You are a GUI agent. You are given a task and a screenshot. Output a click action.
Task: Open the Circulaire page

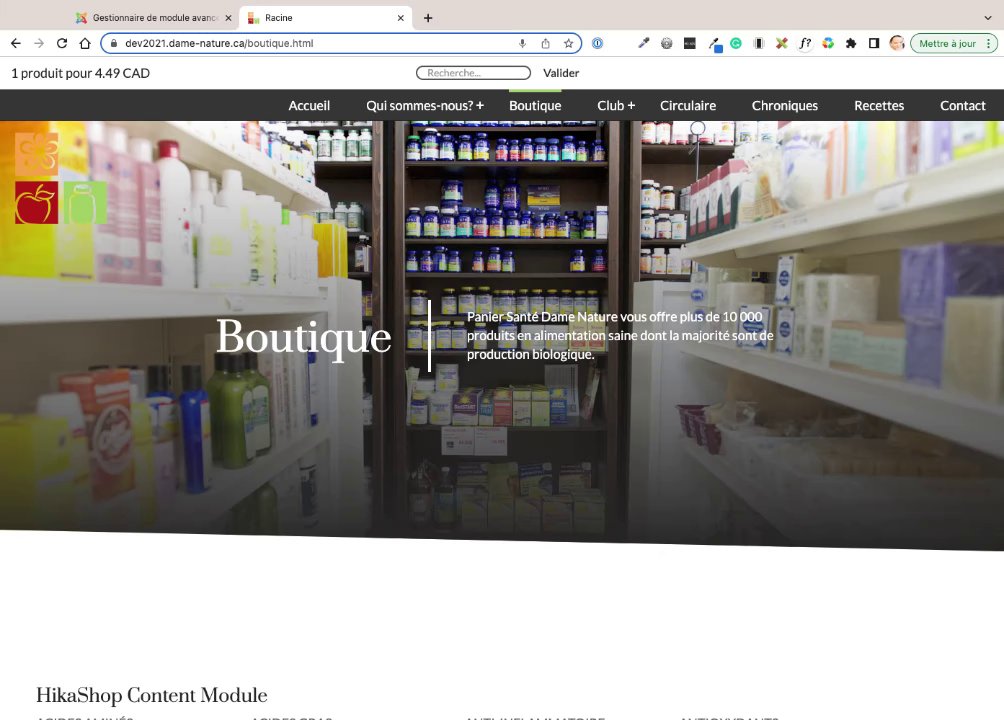(x=688, y=106)
